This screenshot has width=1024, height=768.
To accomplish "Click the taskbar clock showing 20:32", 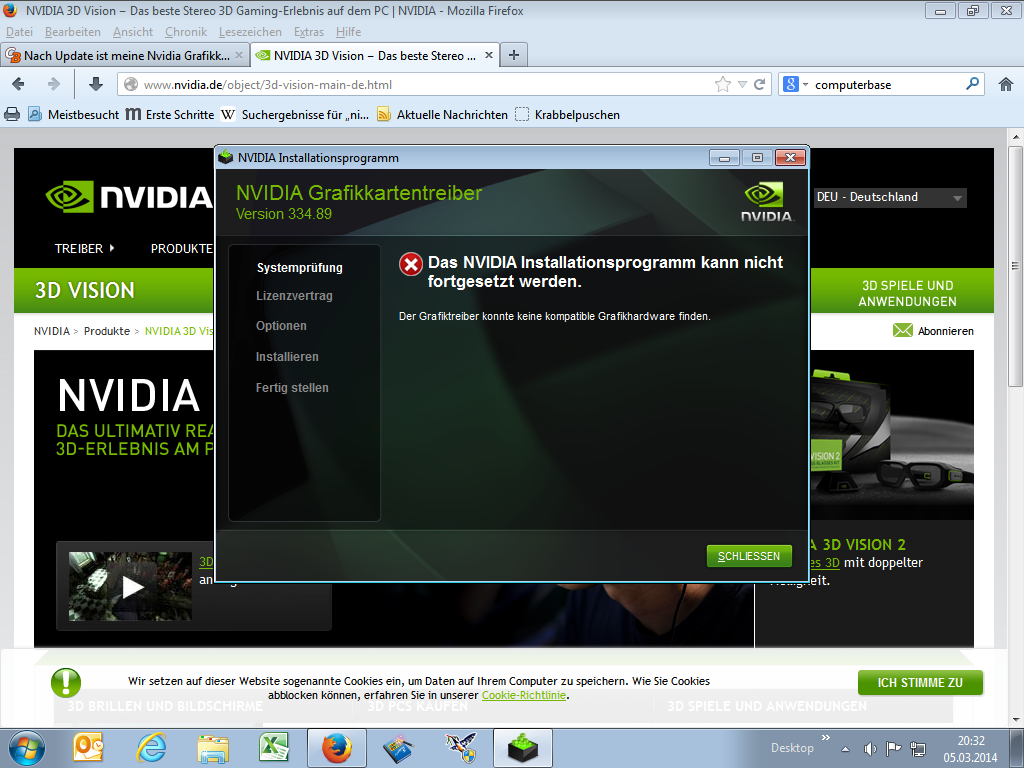I will click(x=970, y=741).
